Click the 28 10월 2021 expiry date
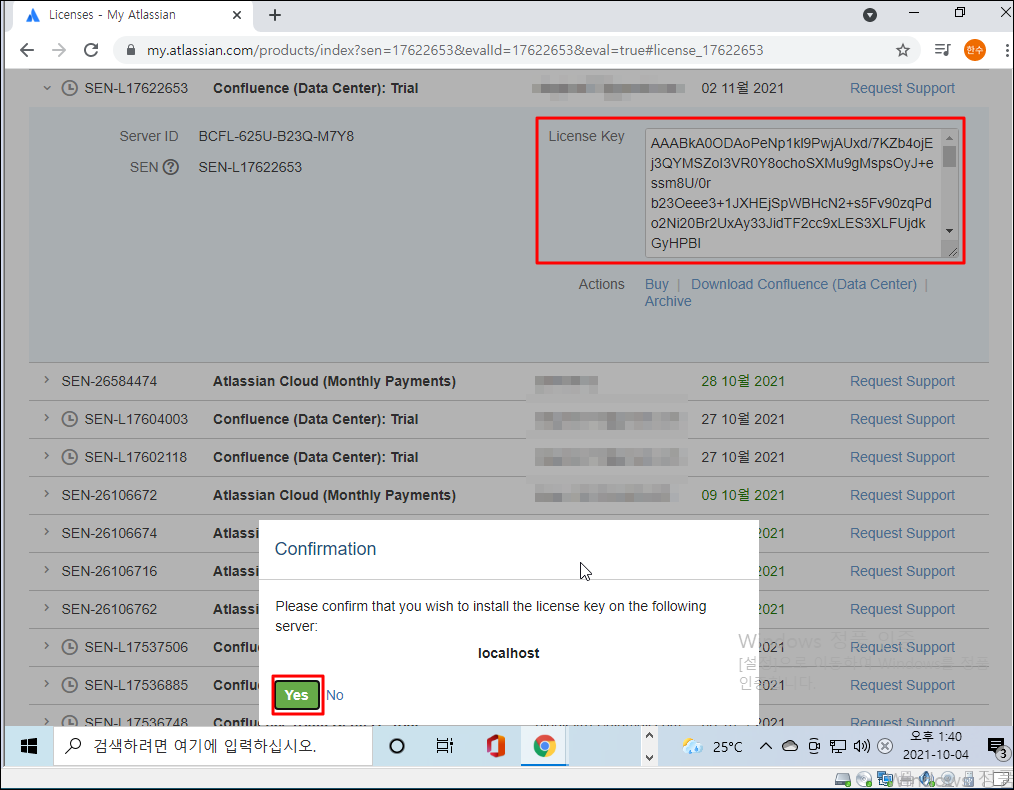 [x=742, y=381]
